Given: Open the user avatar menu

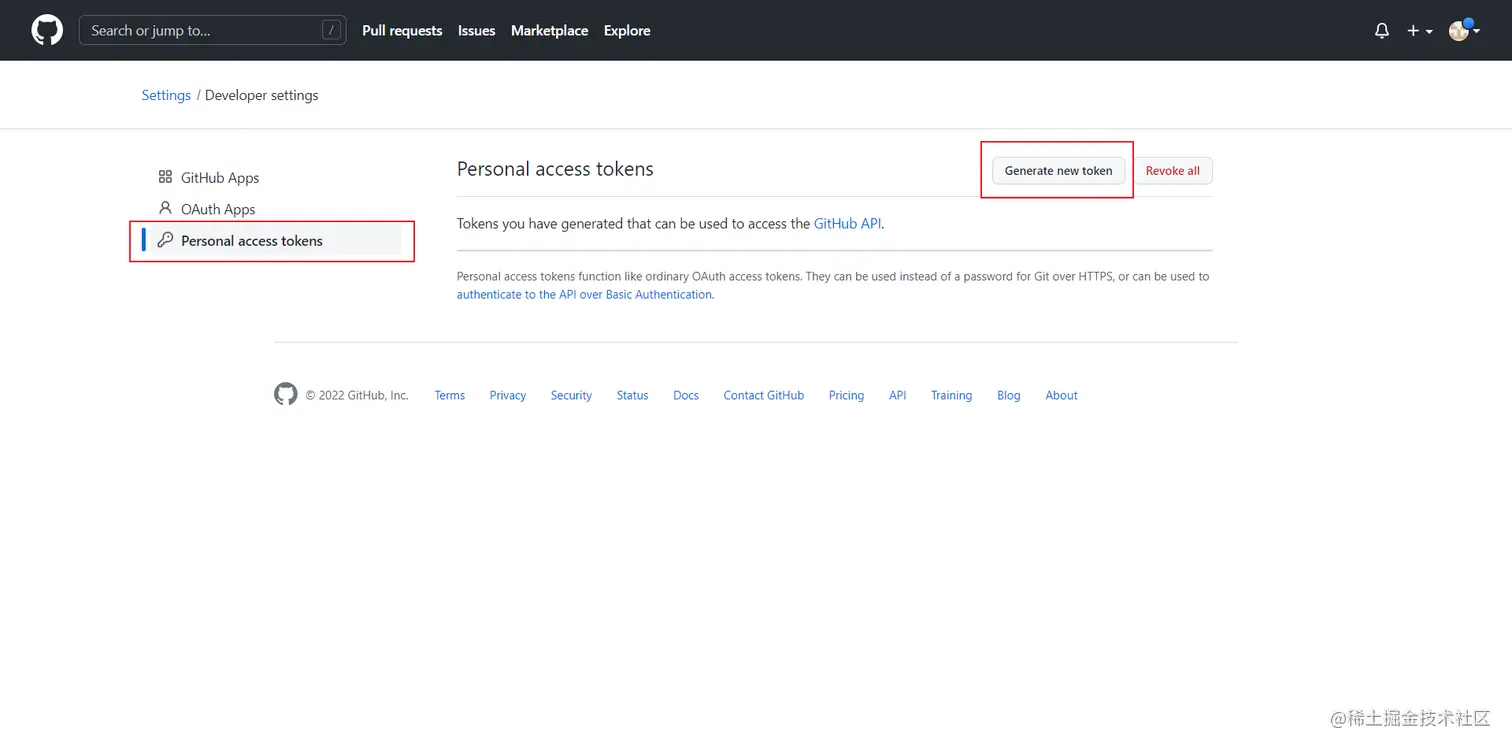Looking at the screenshot, I should (x=1464, y=30).
